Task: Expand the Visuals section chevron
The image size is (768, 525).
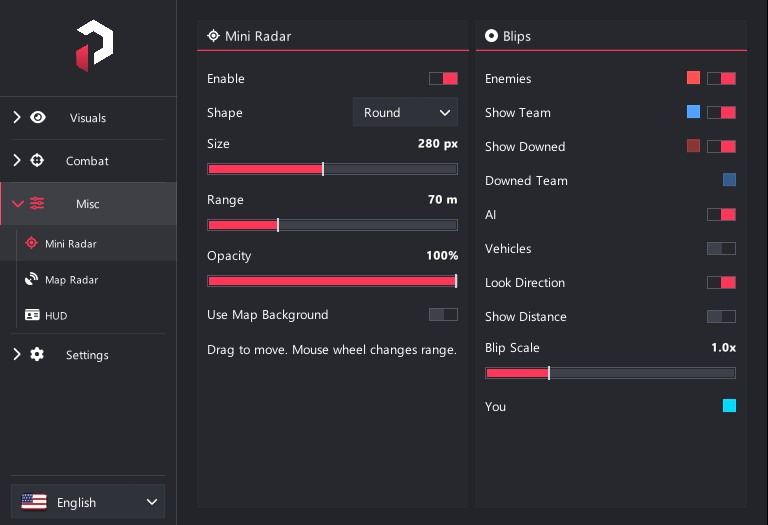Action: [x=17, y=118]
